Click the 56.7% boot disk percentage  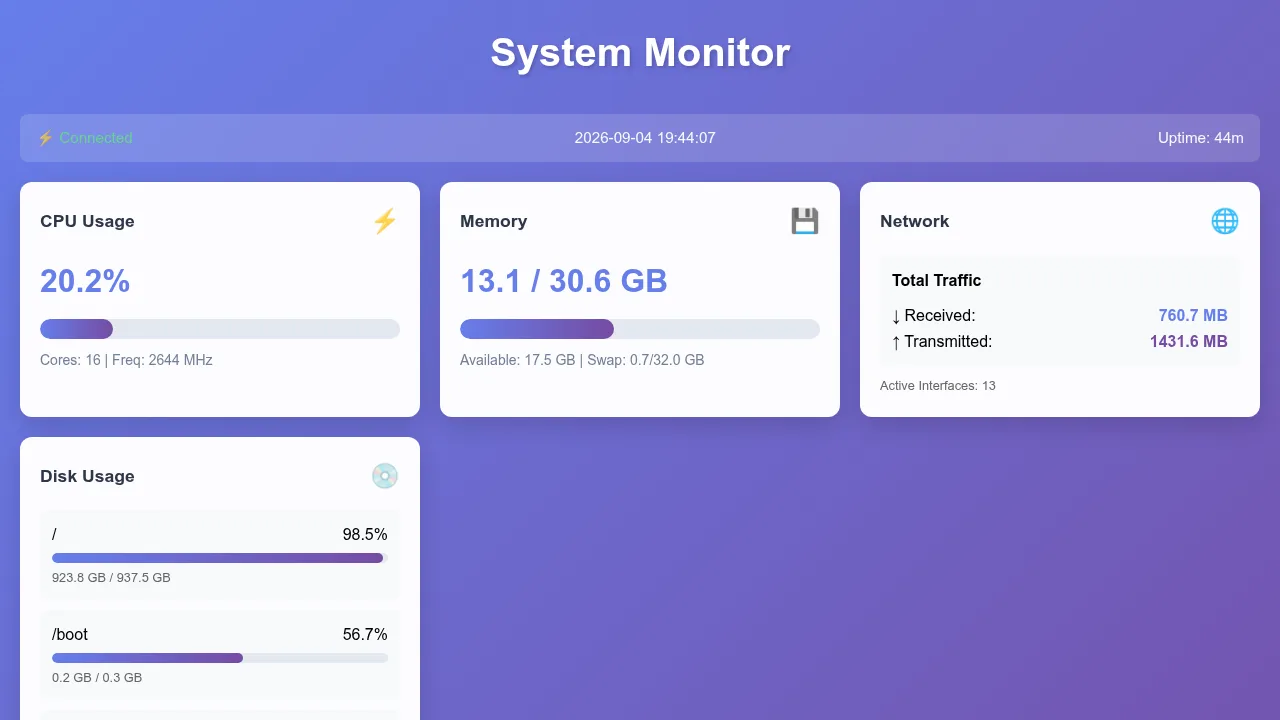[365, 635]
